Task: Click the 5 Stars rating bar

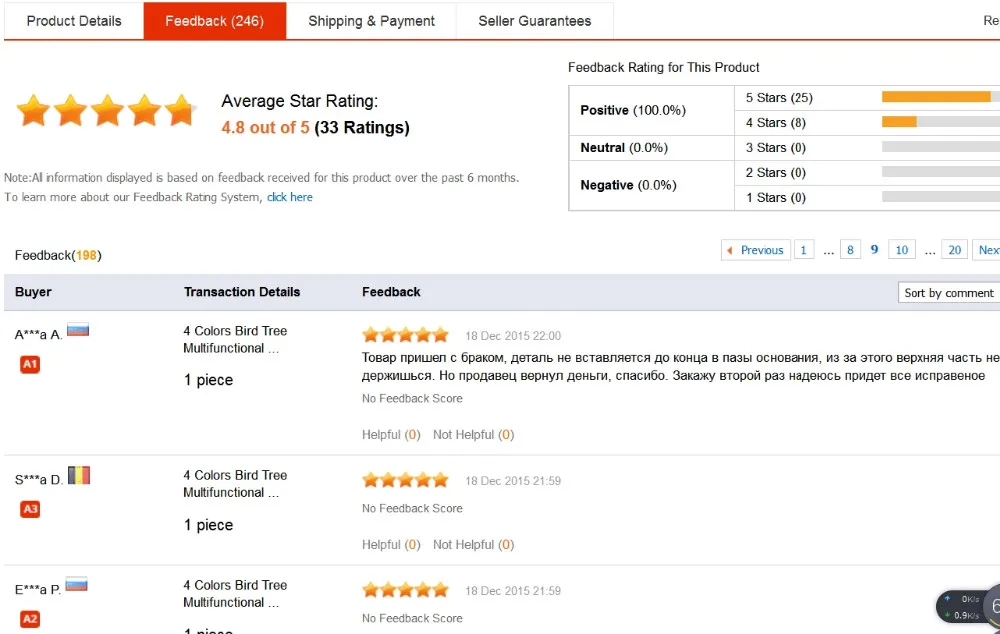Action: 941,97
